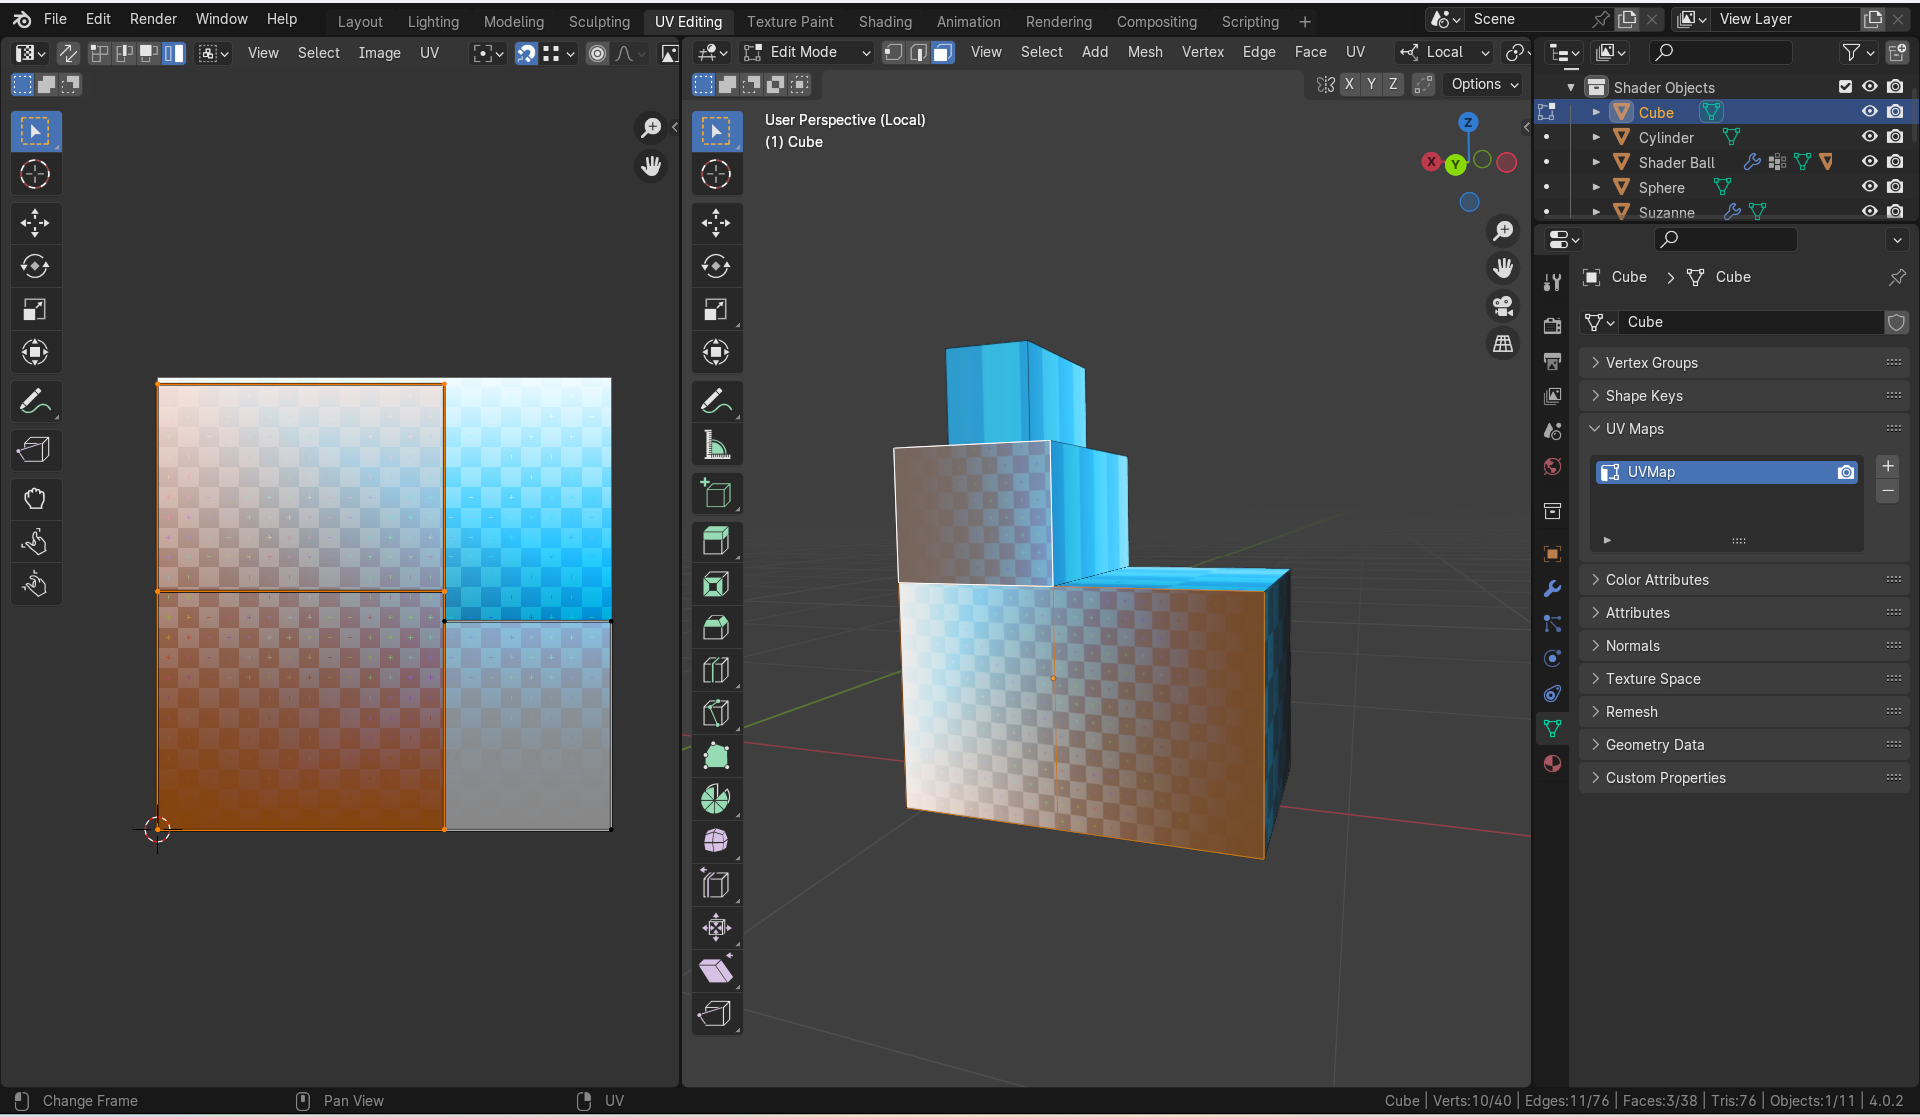Switch to the Shading workspace tab
The image size is (1920, 1117).
click(x=885, y=21)
